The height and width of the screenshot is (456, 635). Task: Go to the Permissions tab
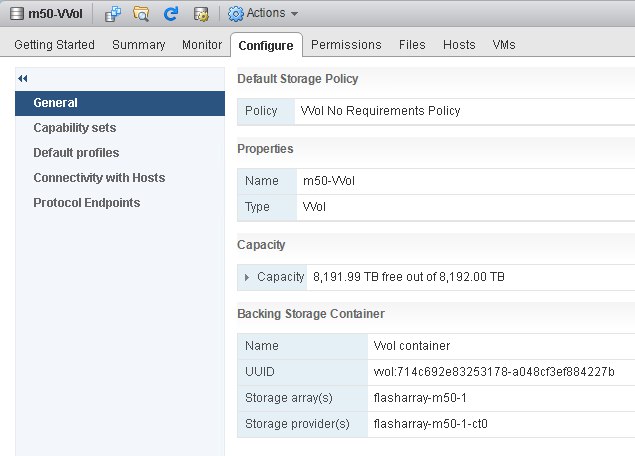346,45
